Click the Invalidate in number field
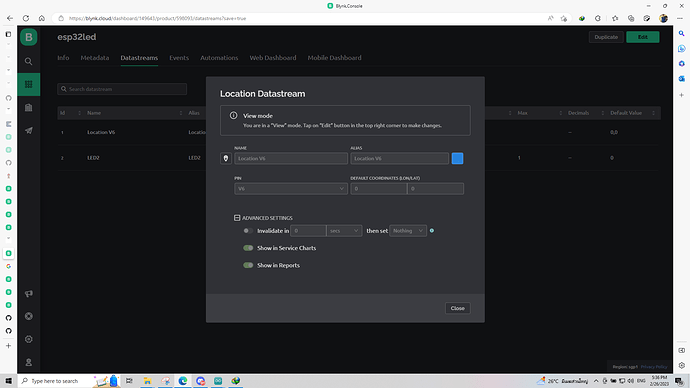 (x=308, y=231)
